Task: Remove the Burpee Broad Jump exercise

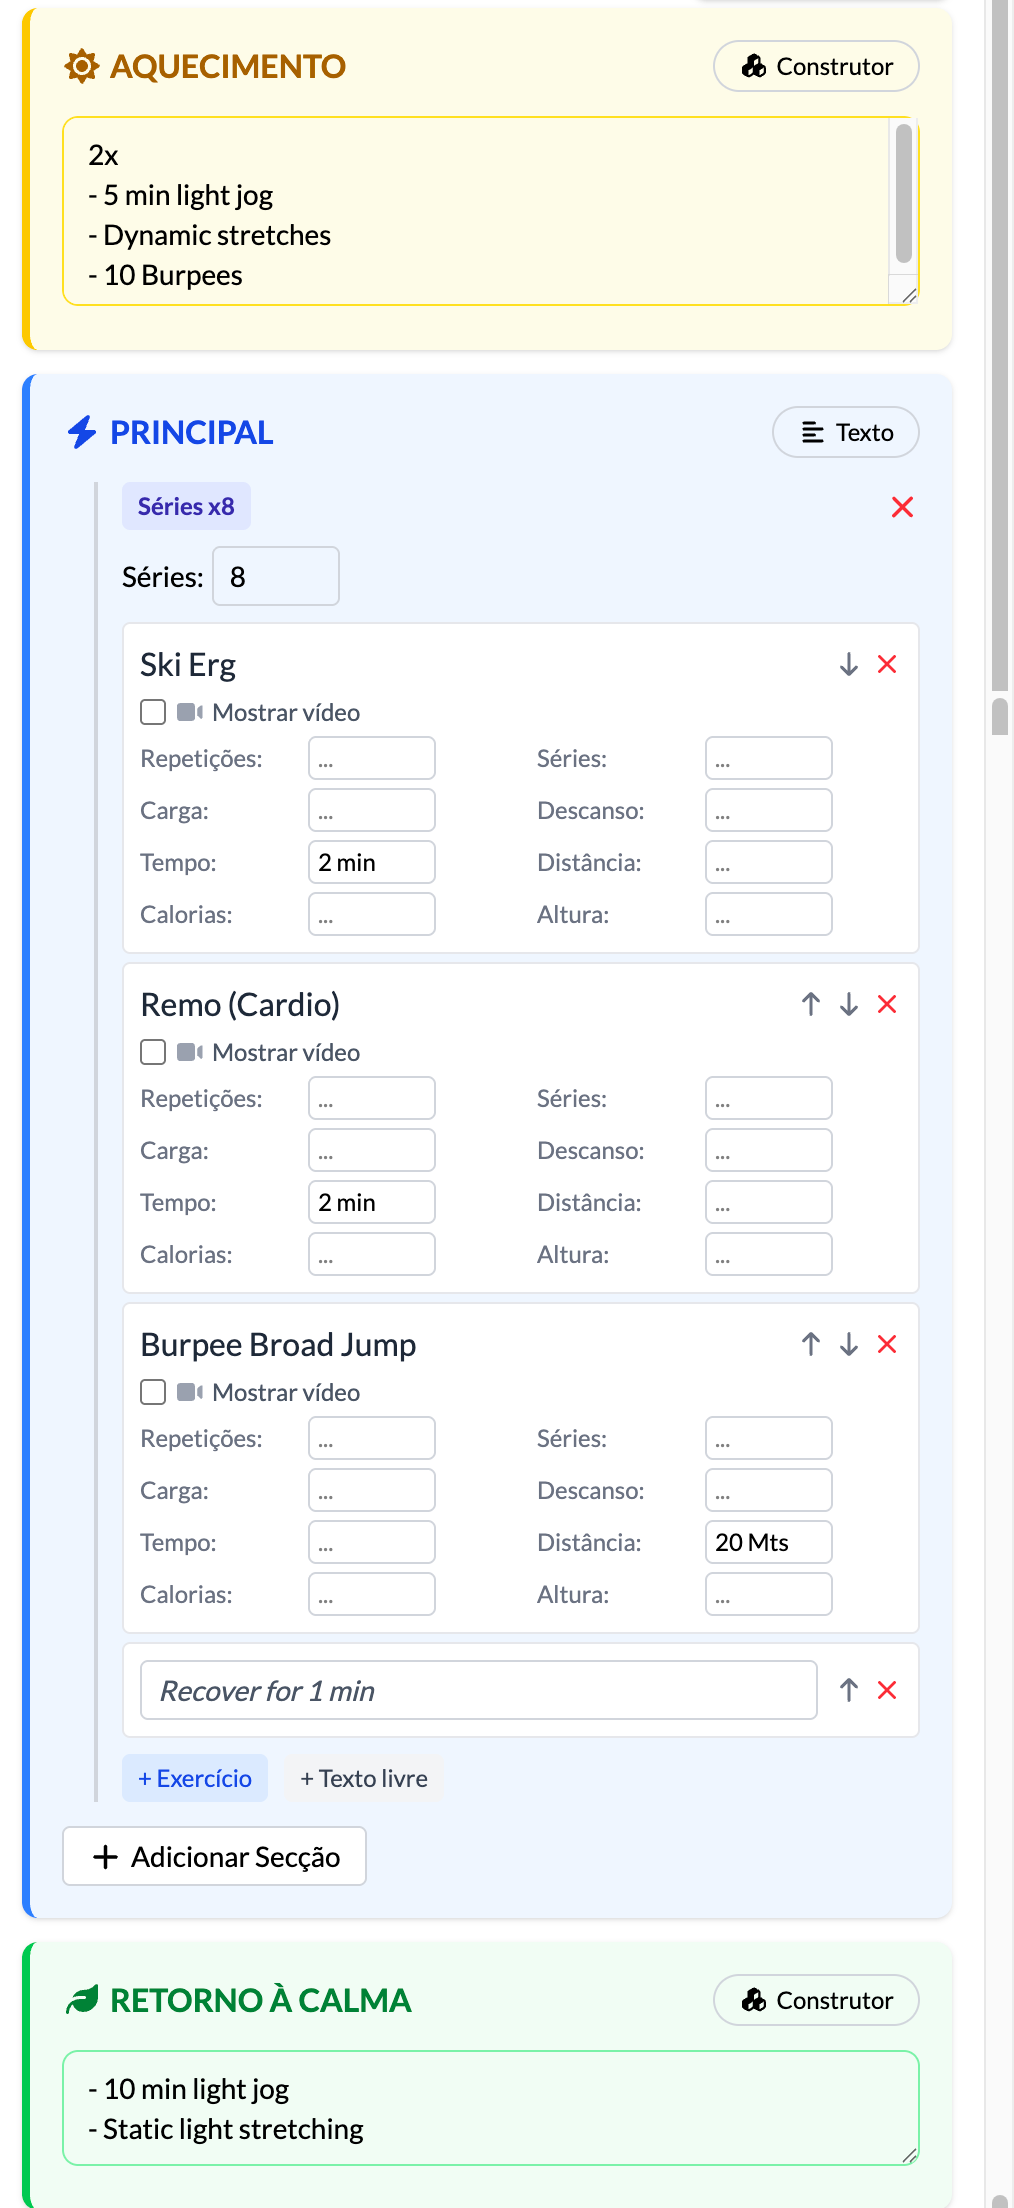Action: [x=887, y=1345]
